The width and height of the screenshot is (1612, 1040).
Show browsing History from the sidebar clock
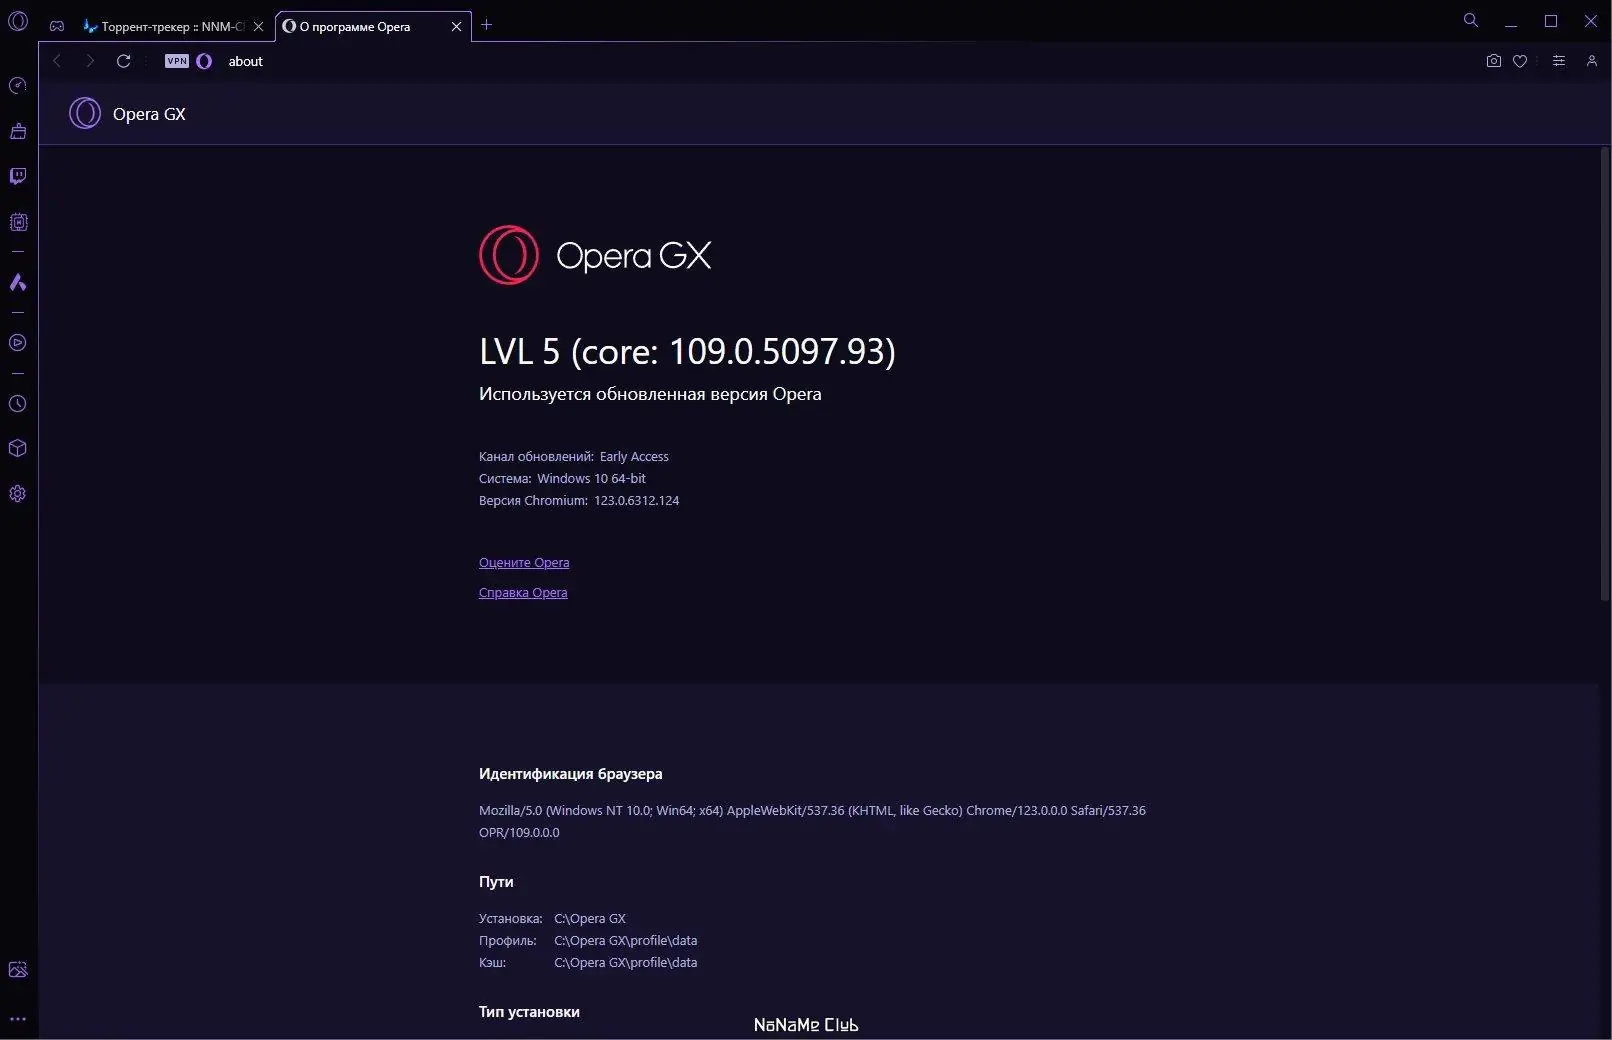point(18,404)
